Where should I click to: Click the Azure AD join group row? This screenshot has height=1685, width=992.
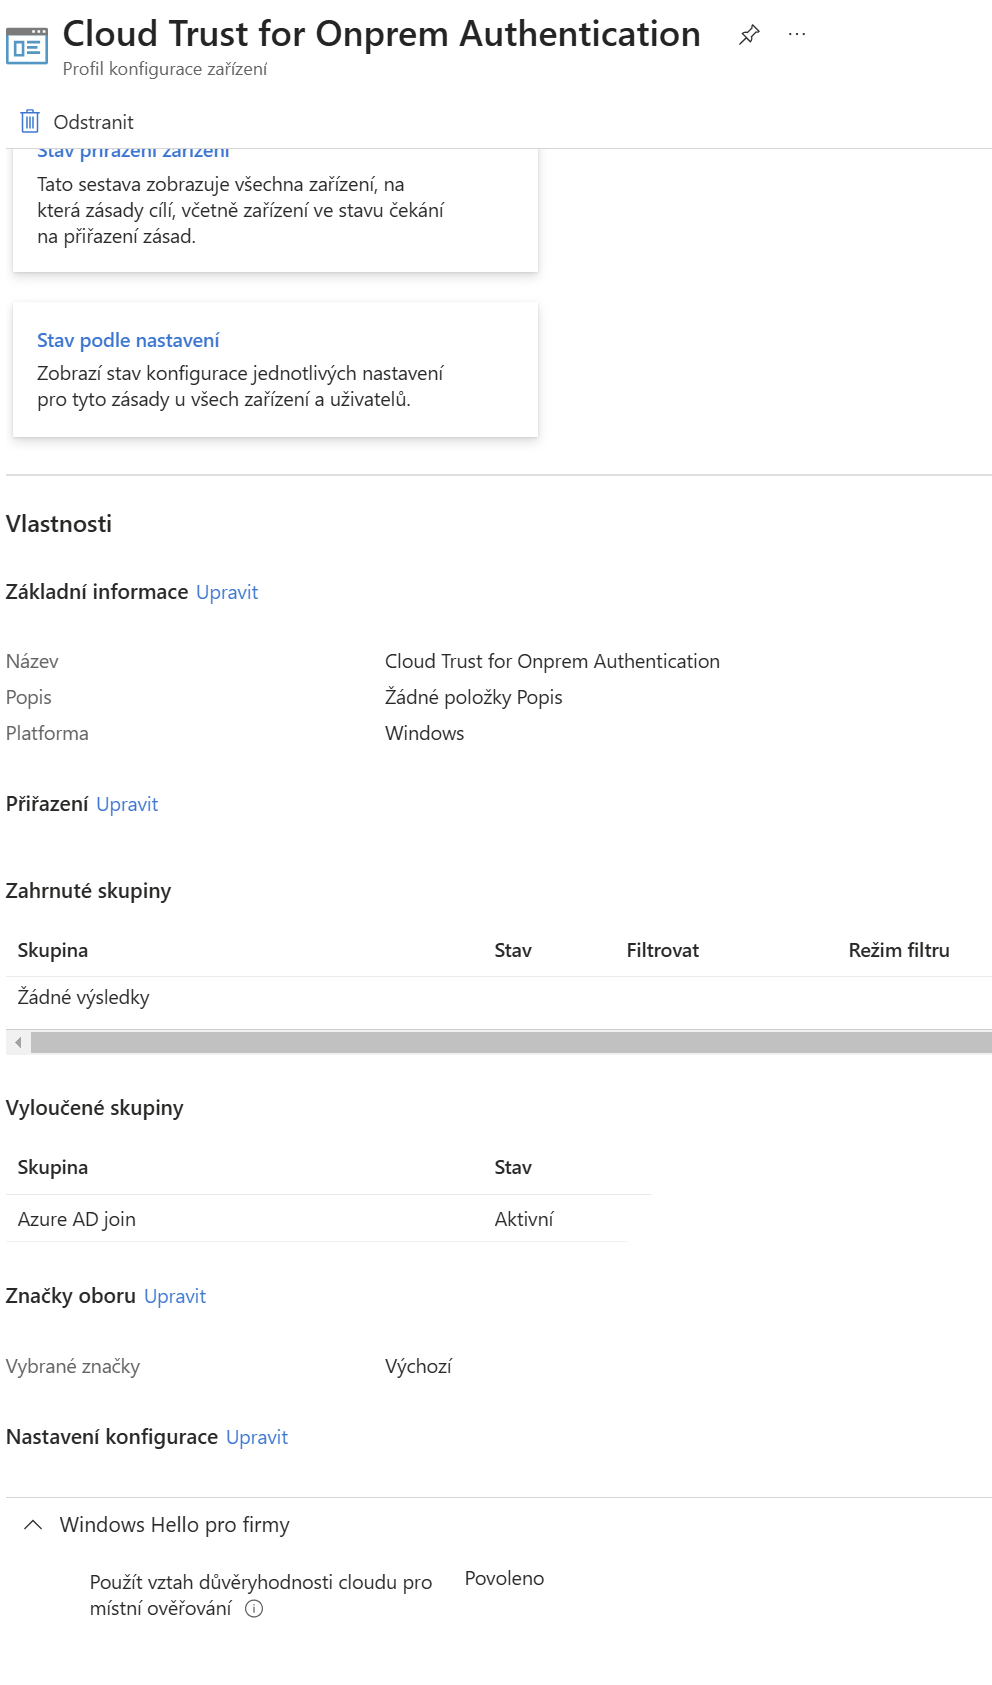coord(318,1219)
